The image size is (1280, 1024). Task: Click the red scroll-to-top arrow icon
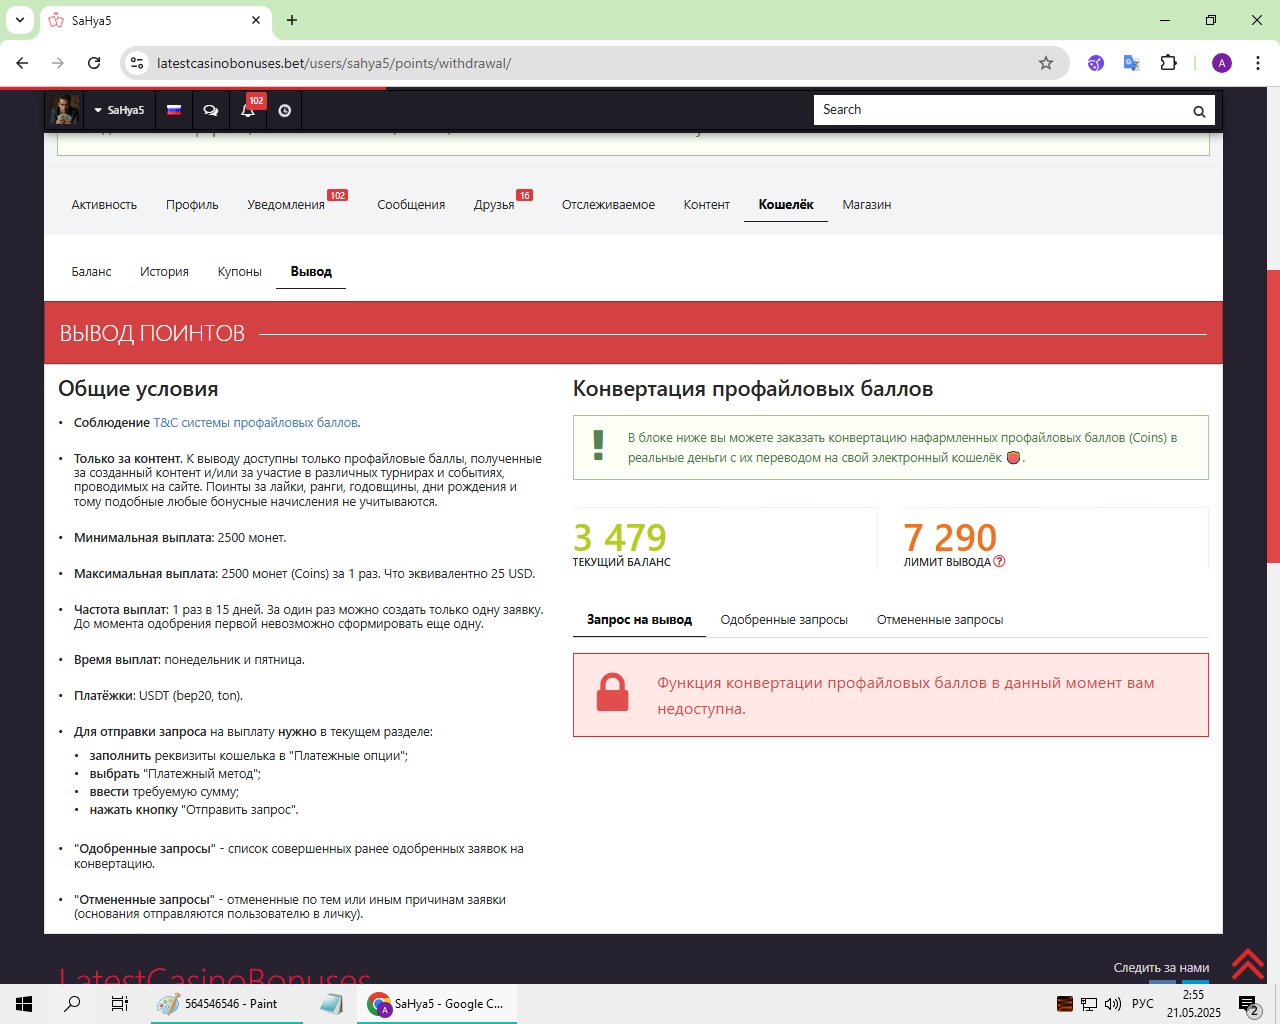click(1247, 964)
